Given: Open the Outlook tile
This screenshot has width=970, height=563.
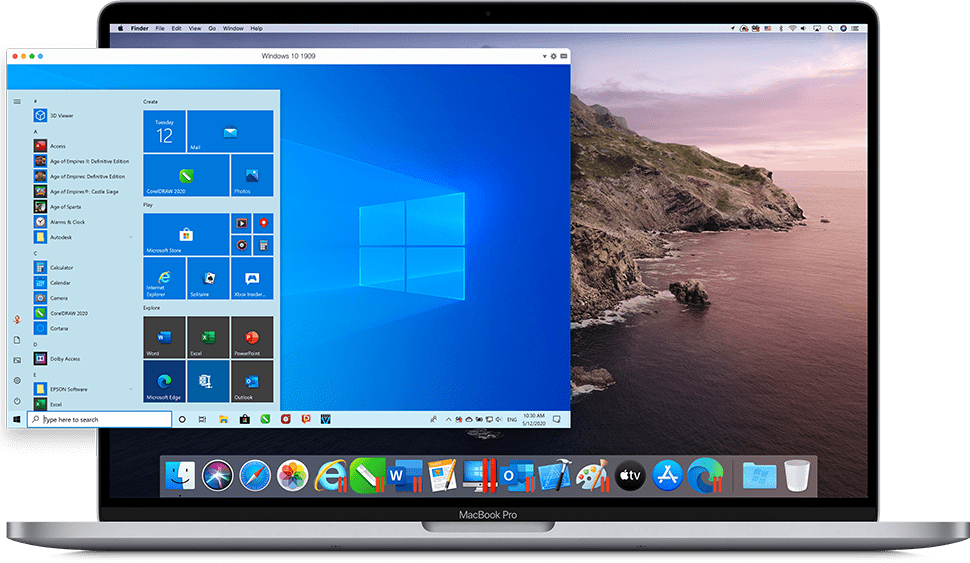Looking at the screenshot, I should tap(252, 381).
